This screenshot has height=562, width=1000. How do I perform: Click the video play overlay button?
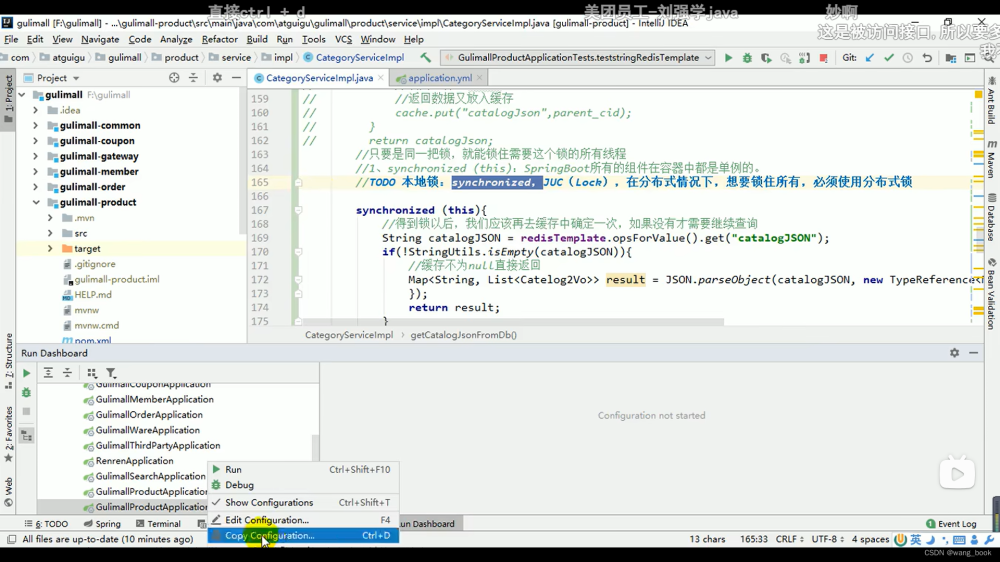click(x=957, y=473)
